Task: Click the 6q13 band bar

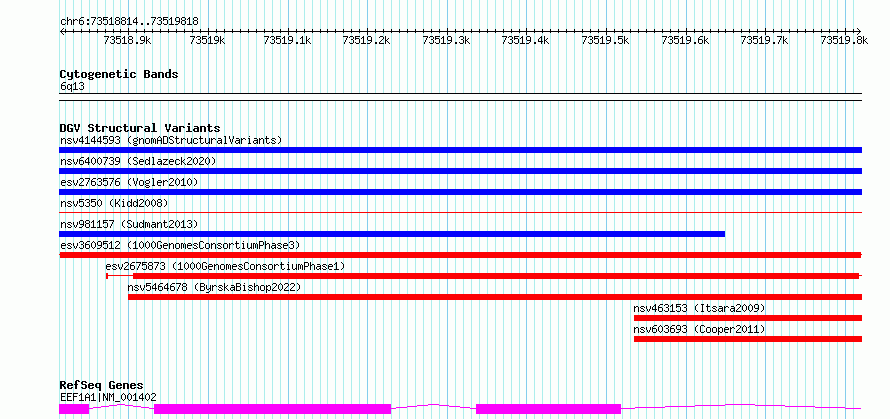Action: point(460,97)
